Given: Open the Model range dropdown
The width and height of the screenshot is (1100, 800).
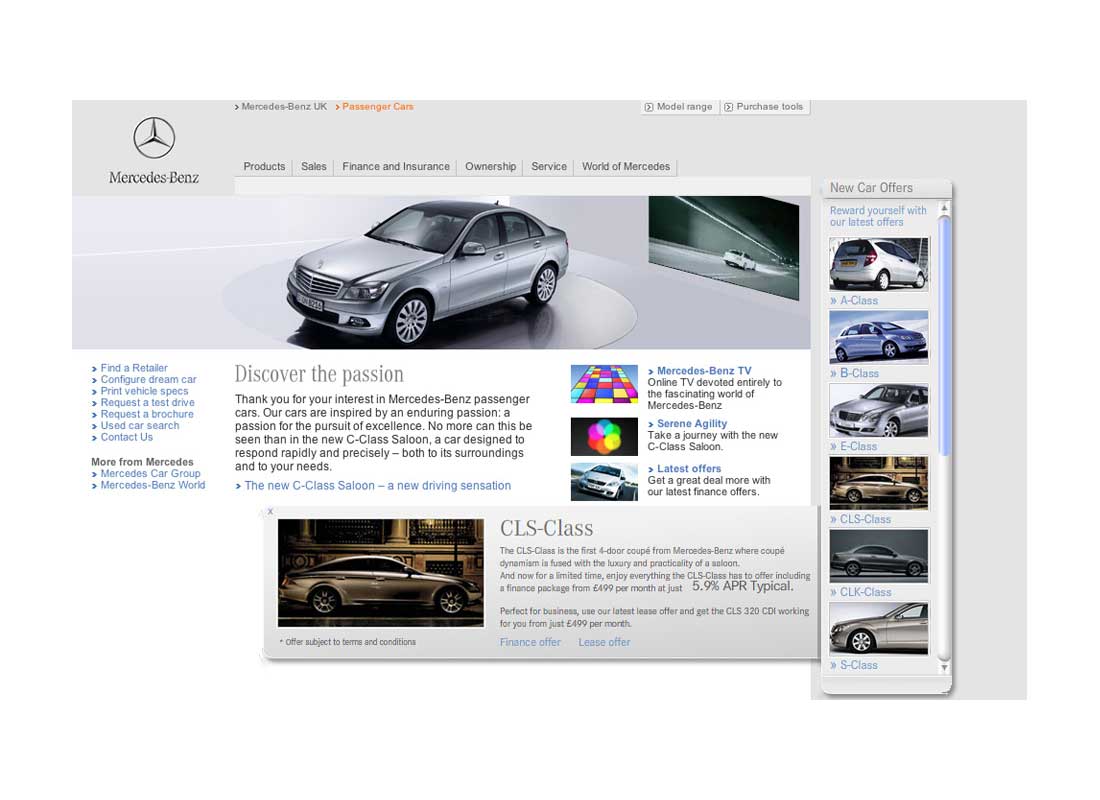Looking at the screenshot, I should point(679,107).
